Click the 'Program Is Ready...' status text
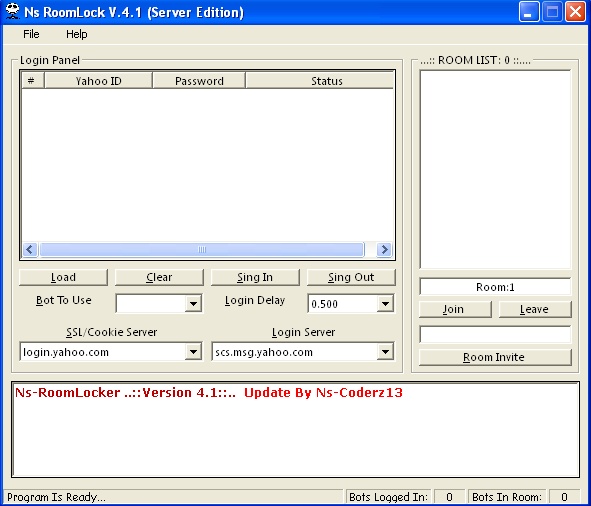This screenshot has height=506, width=591. click(57, 497)
